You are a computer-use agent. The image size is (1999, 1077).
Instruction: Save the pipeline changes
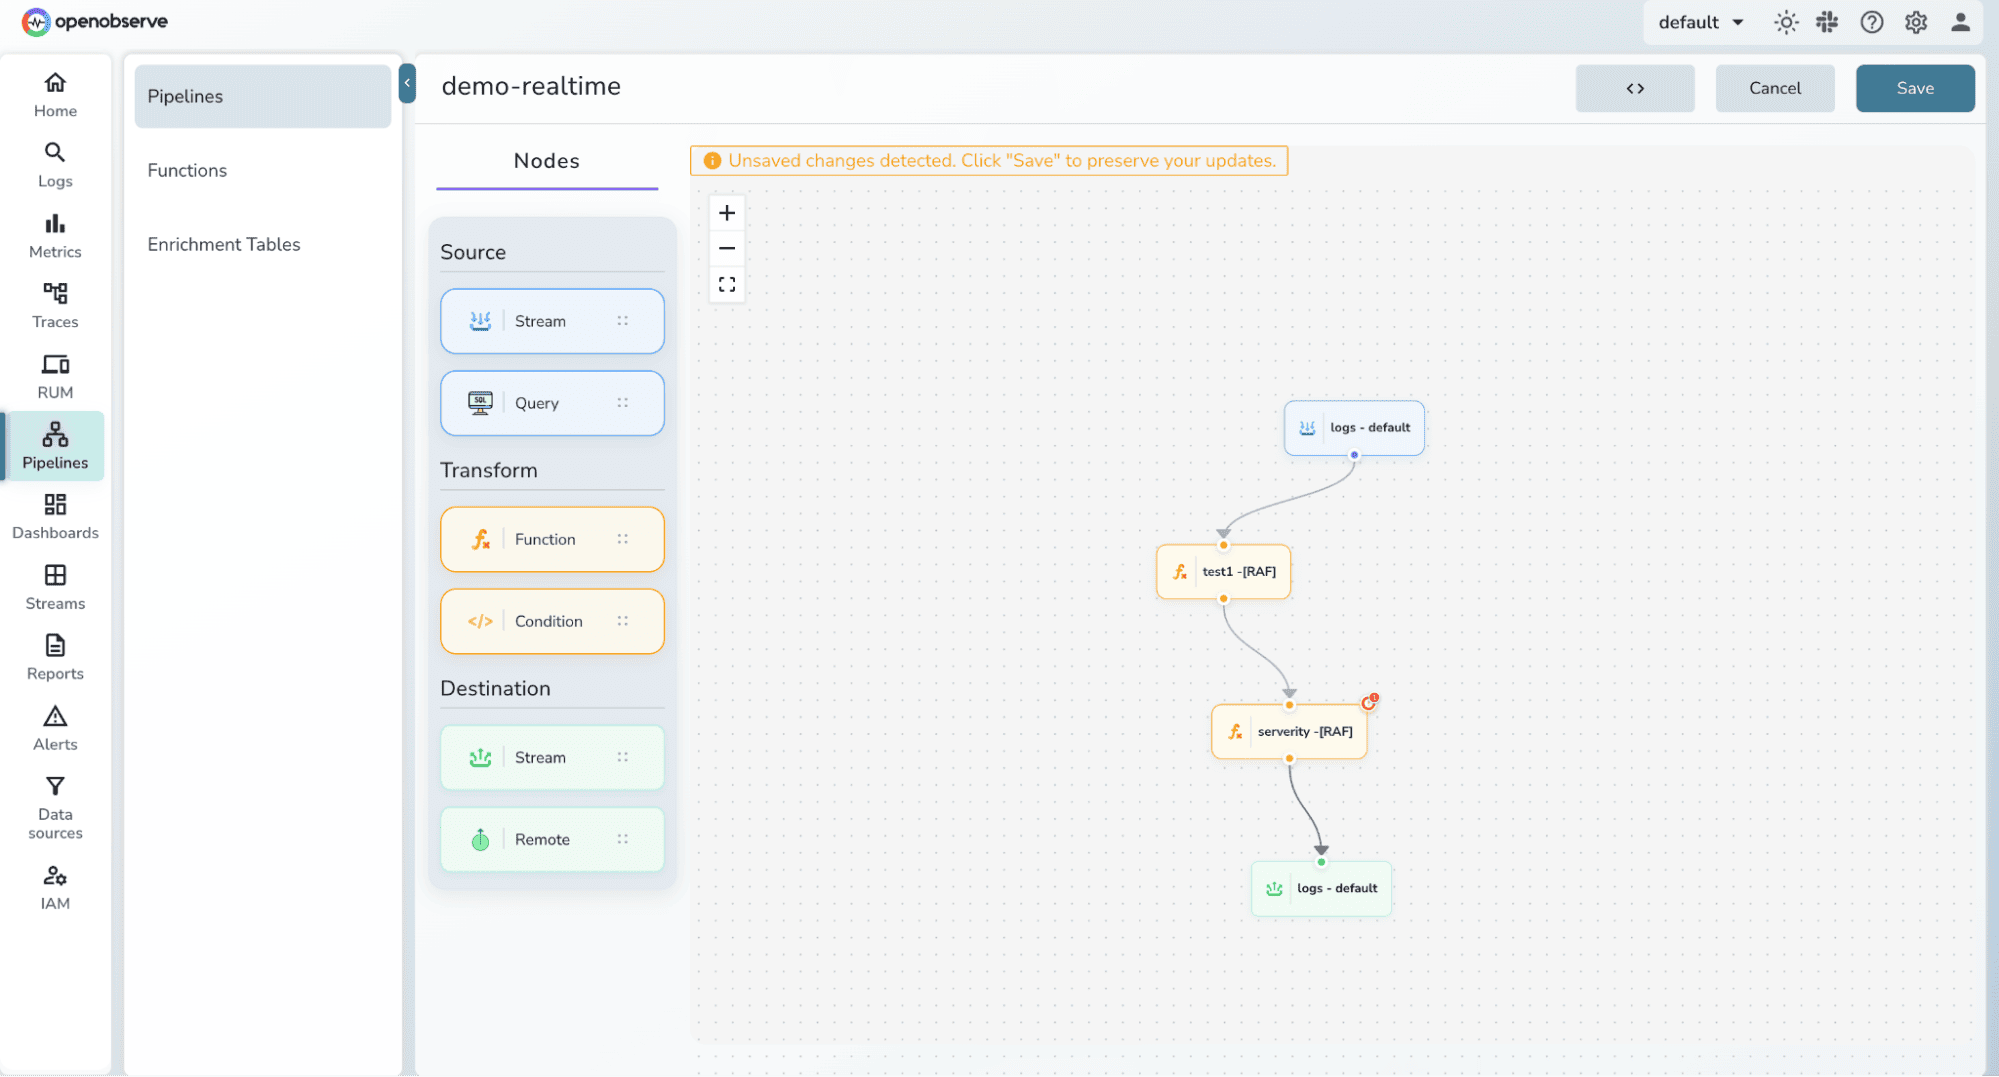[x=1914, y=88]
